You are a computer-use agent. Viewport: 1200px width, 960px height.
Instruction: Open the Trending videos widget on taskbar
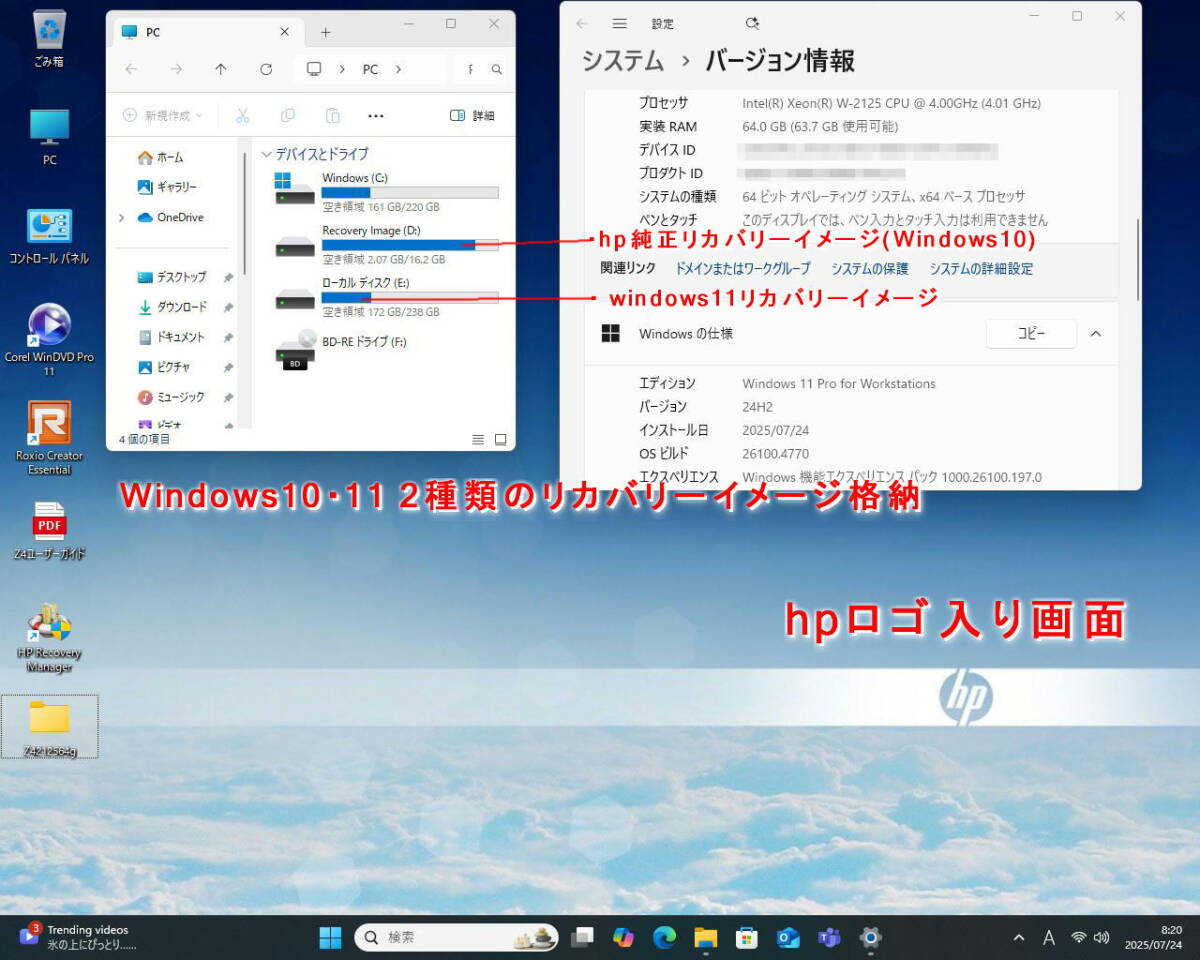(x=78, y=937)
